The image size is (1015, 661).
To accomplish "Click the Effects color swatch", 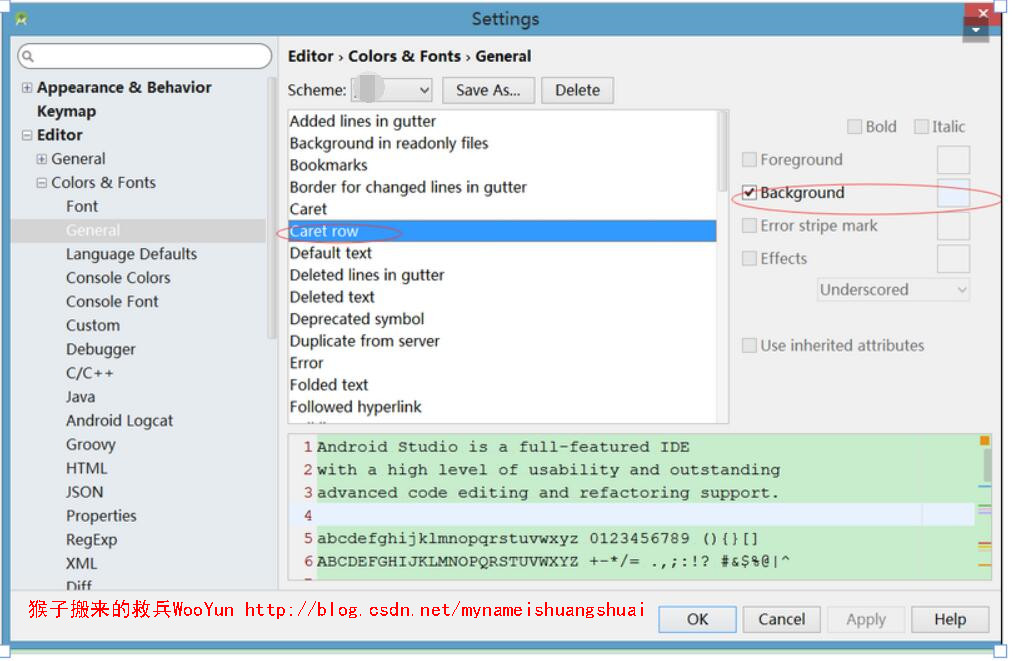I will 953,259.
